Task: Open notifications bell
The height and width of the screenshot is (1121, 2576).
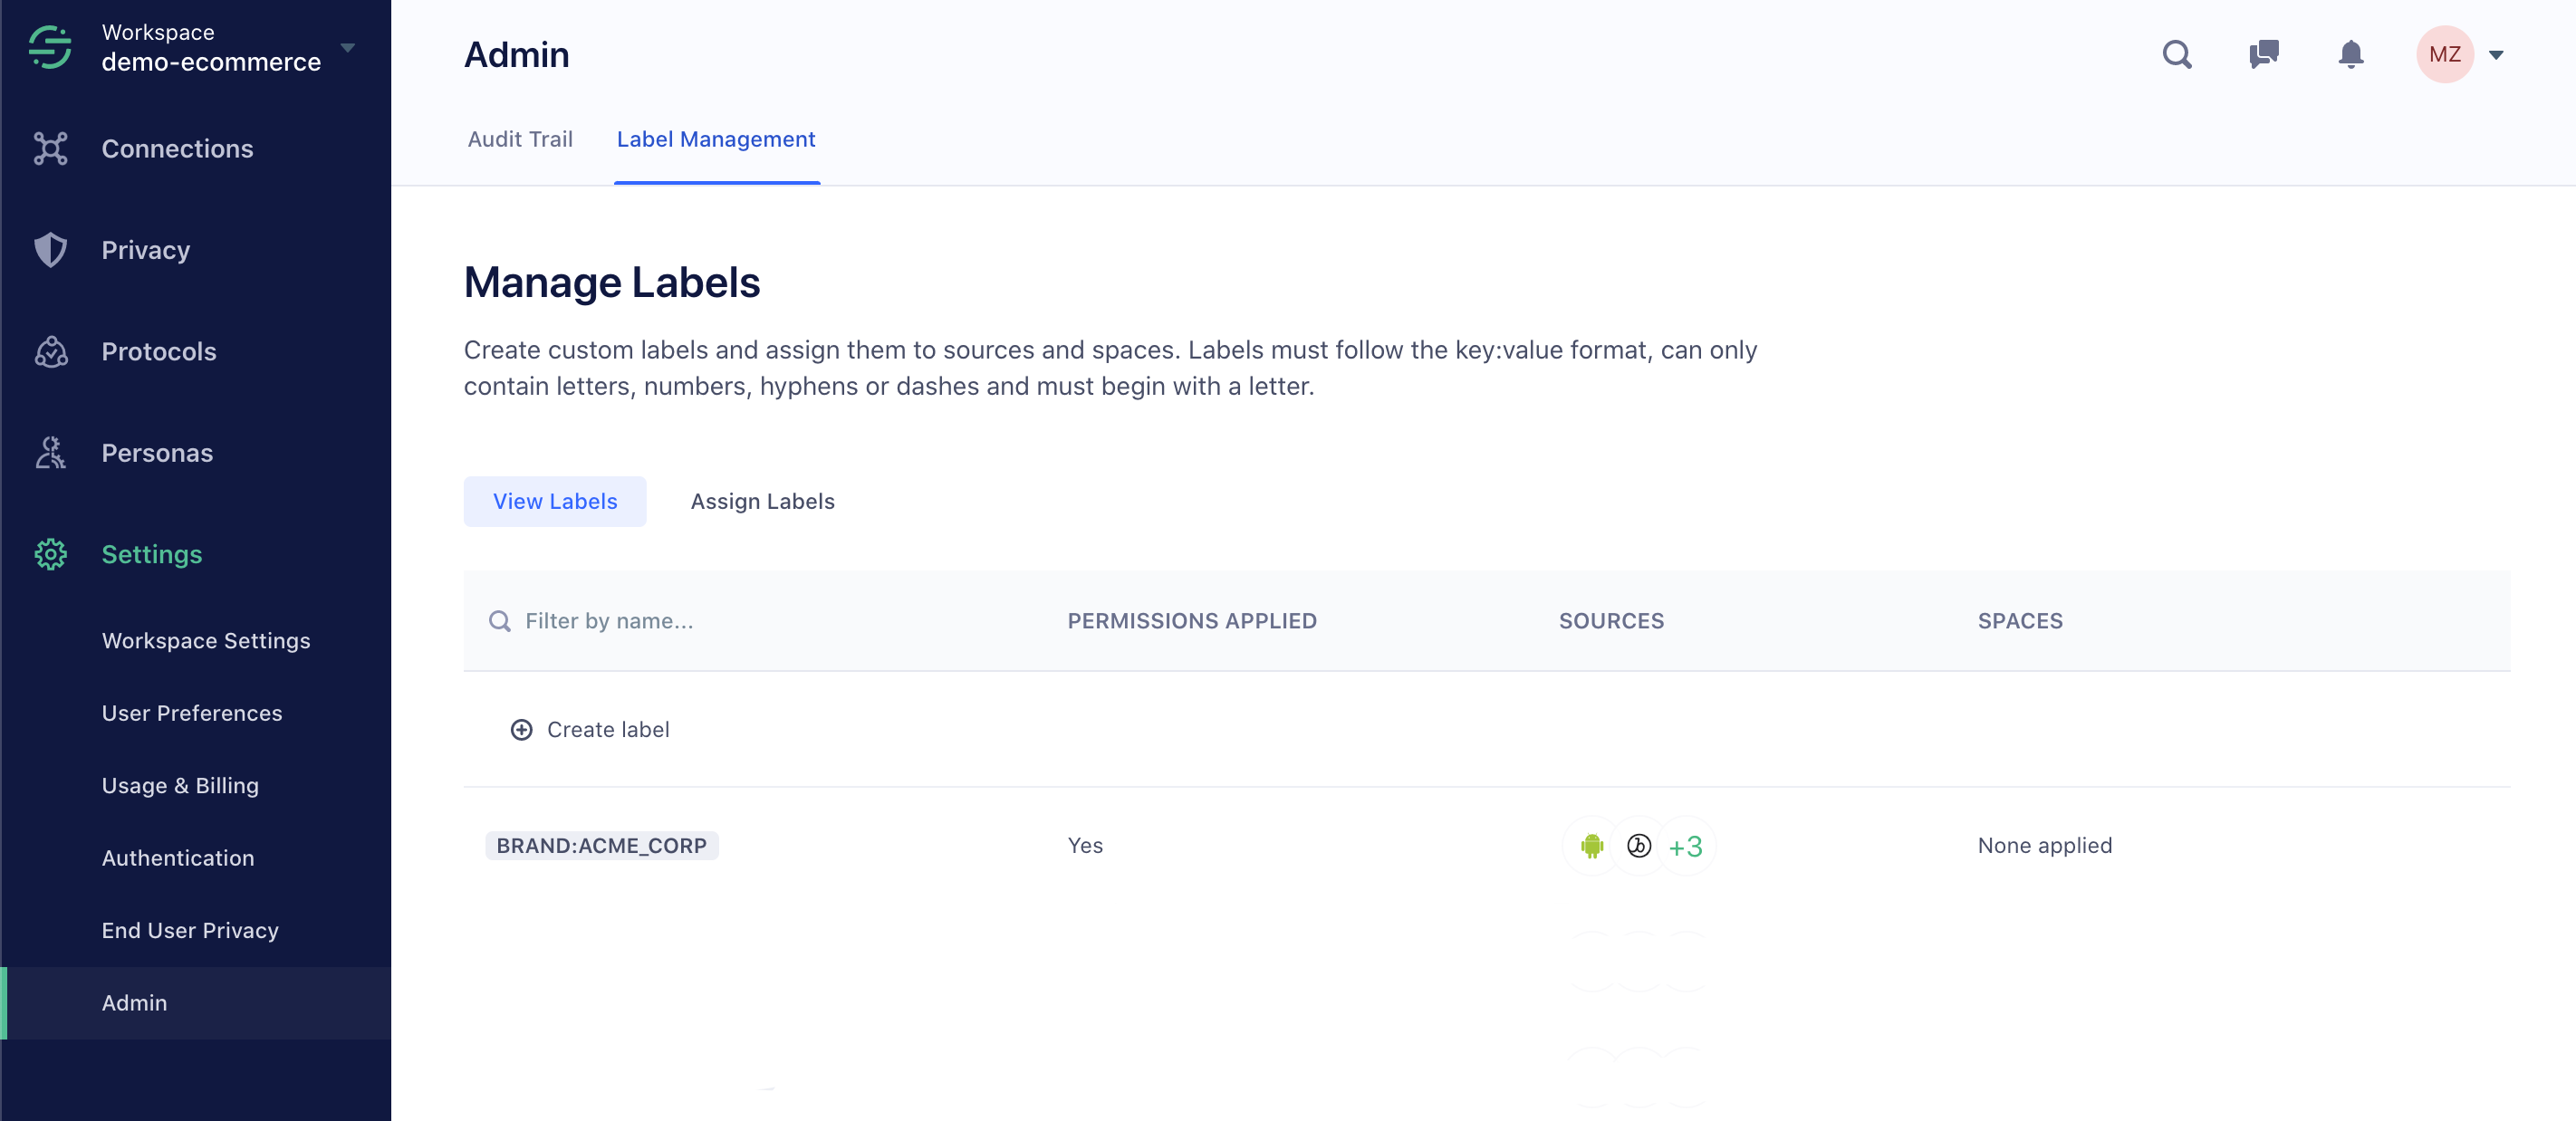Action: (2350, 54)
